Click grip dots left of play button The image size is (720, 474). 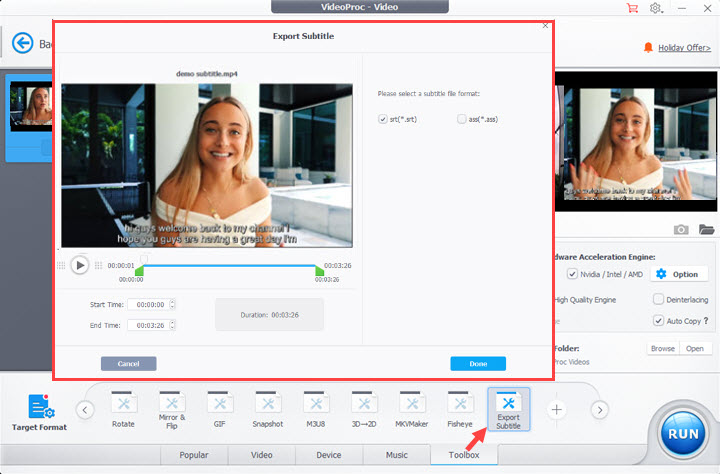coord(61,265)
